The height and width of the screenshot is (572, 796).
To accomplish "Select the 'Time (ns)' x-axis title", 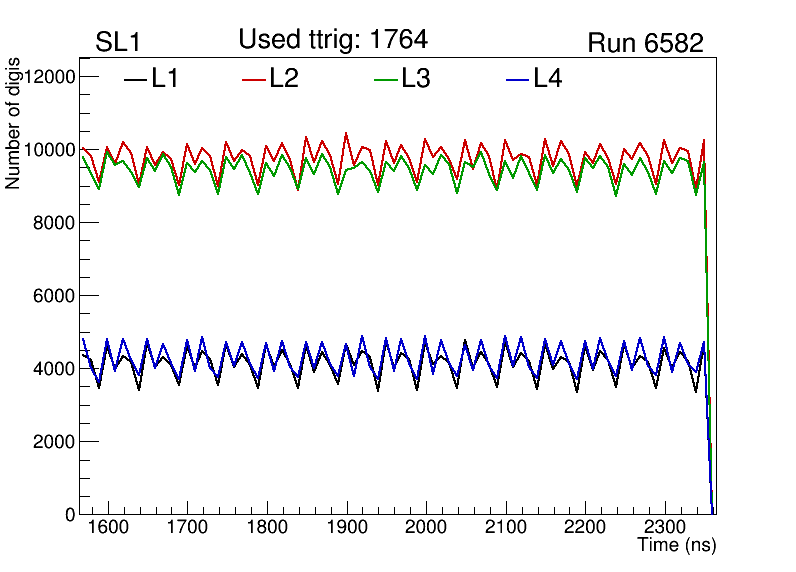I will [677, 546].
